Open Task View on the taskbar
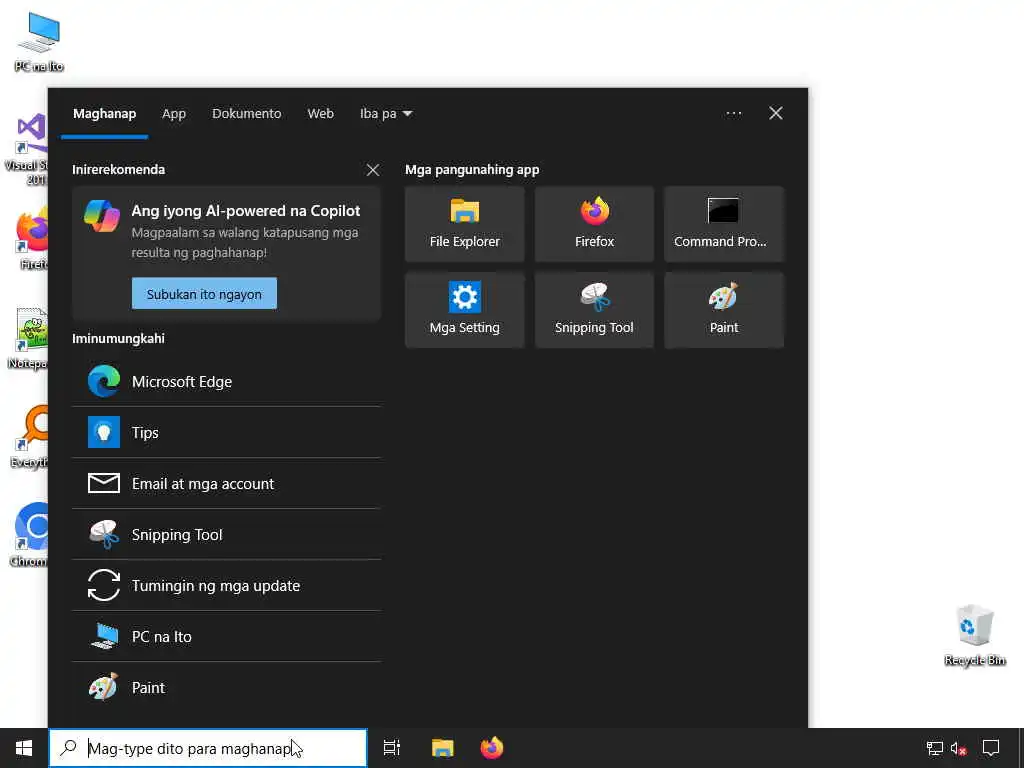The height and width of the screenshot is (768, 1024). (392, 748)
